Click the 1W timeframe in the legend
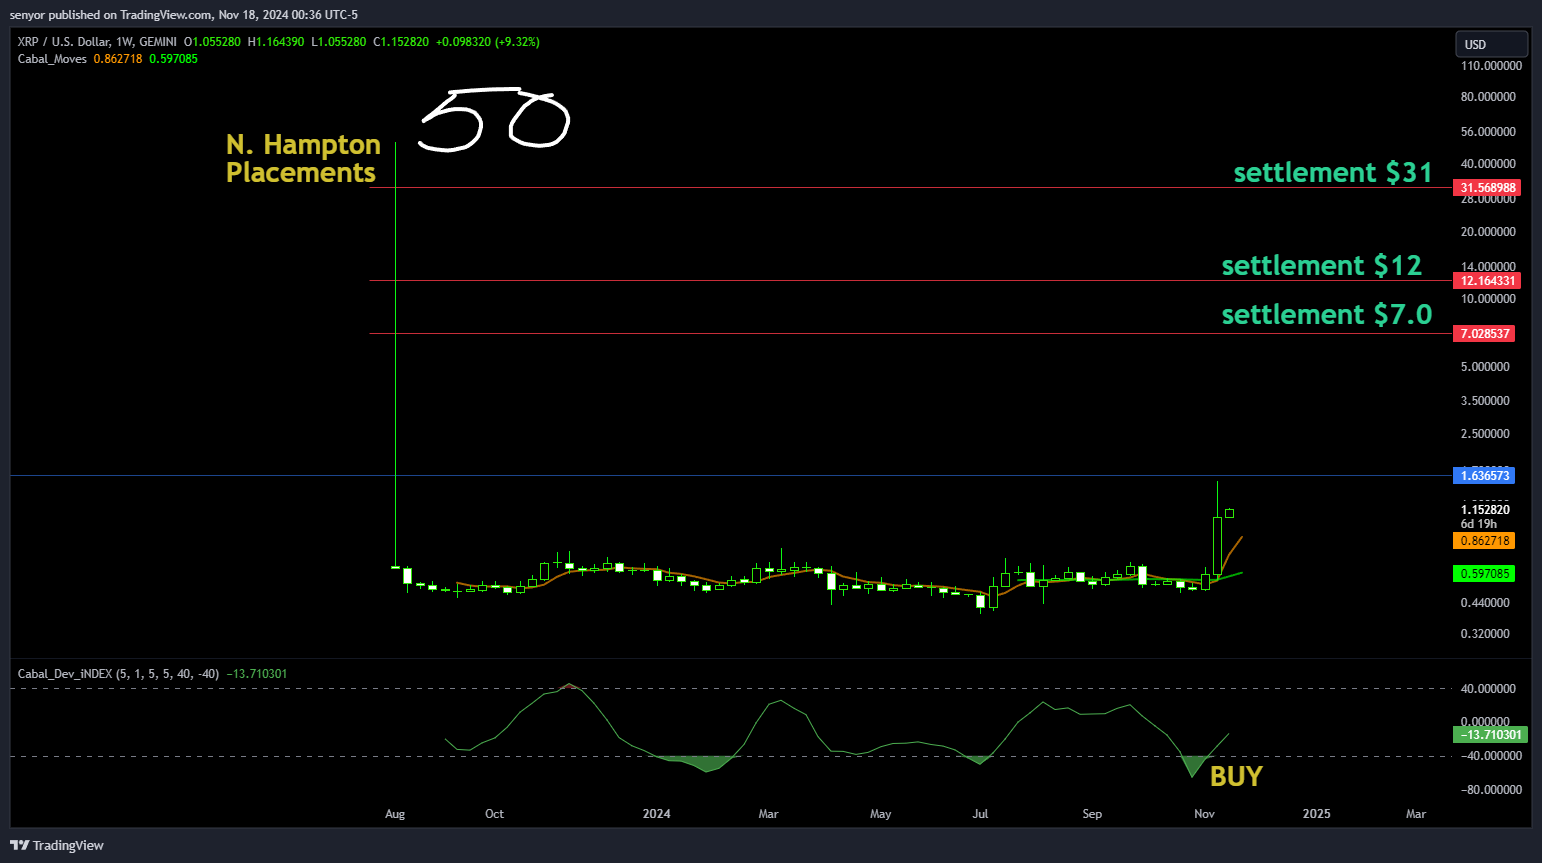The width and height of the screenshot is (1542, 863). 125,42
